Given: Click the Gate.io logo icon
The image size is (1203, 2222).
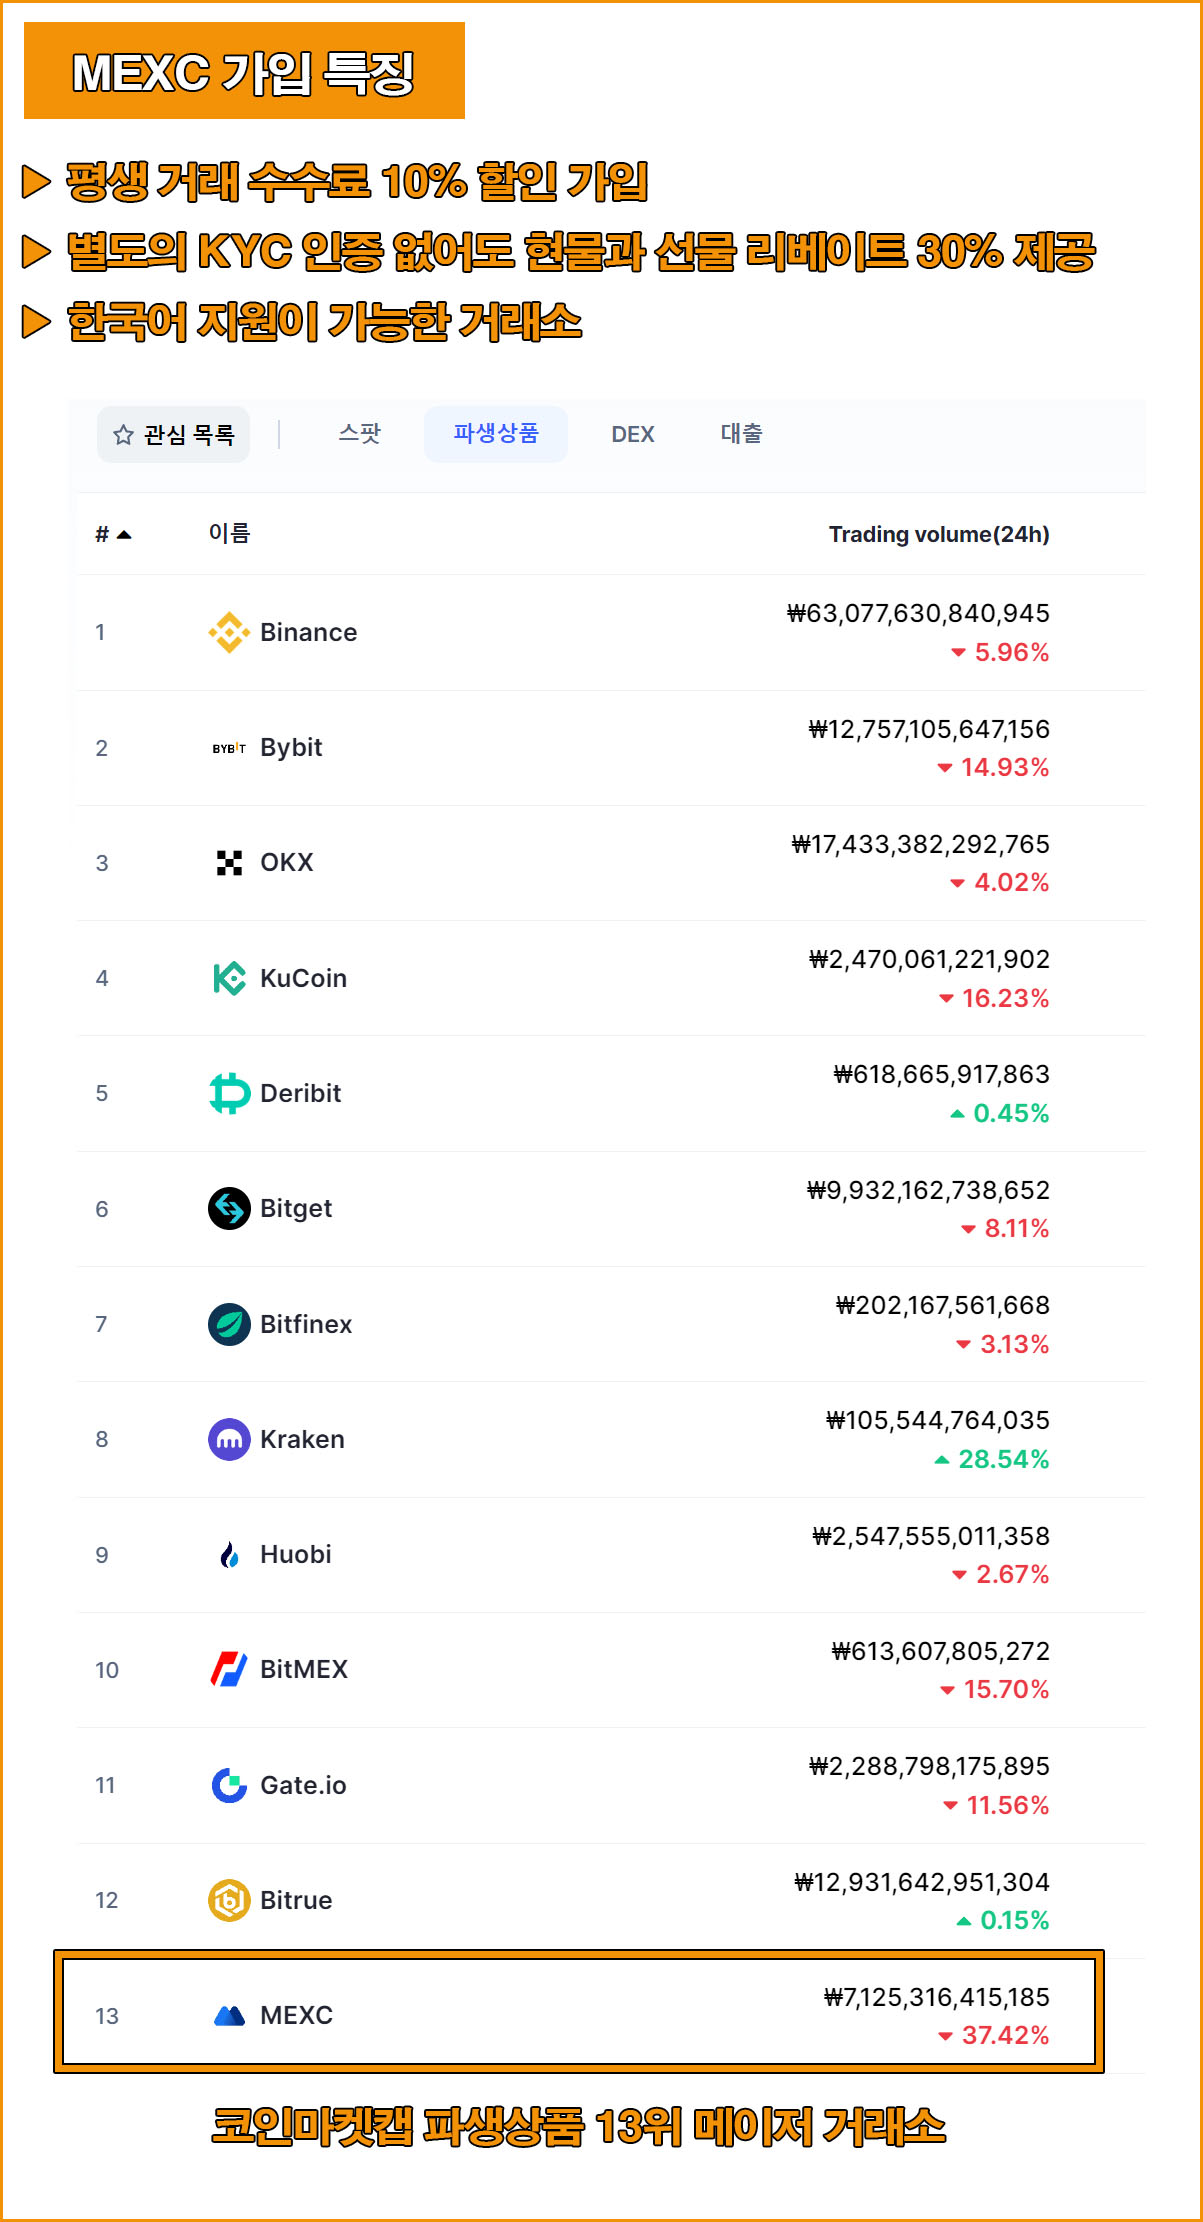Looking at the screenshot, I should tap(229, 1785).
